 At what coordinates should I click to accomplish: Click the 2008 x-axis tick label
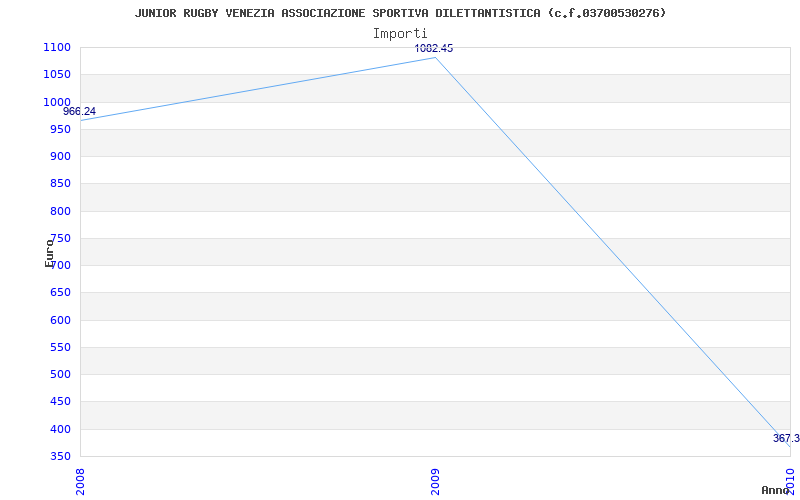tap(80, 481)
